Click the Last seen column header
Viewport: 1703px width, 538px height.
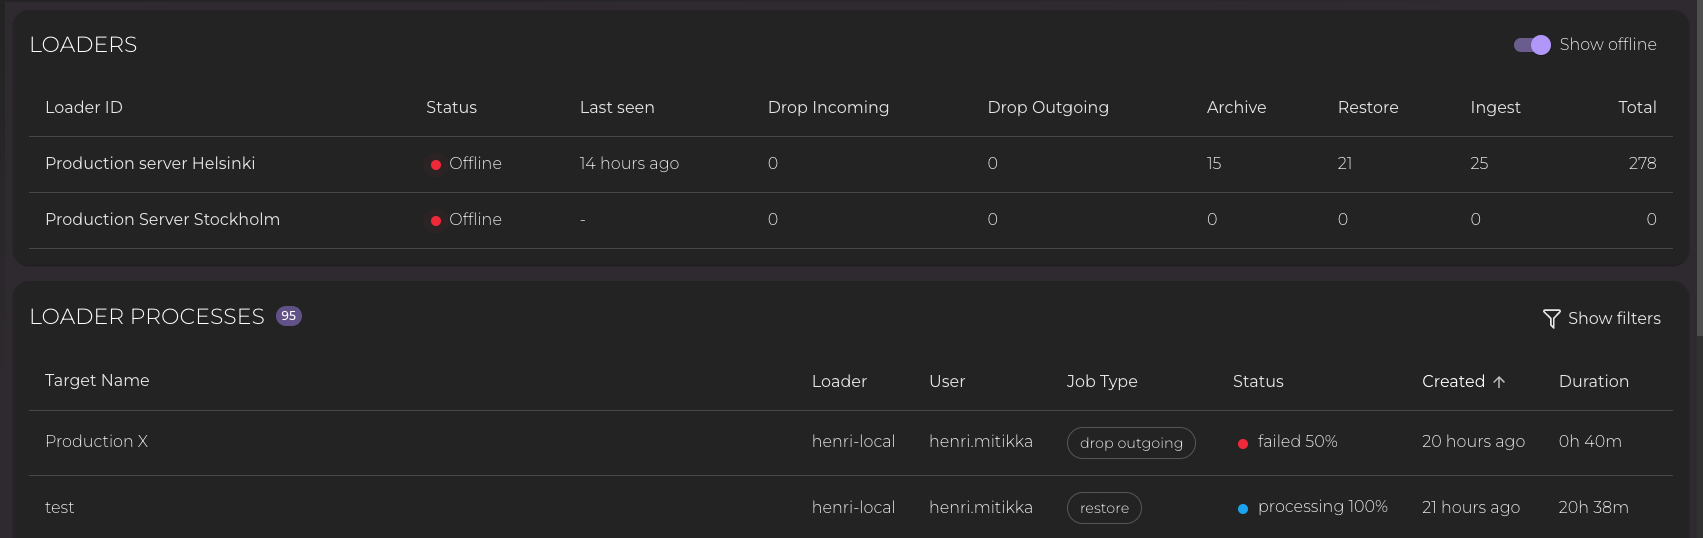(617, 107)
